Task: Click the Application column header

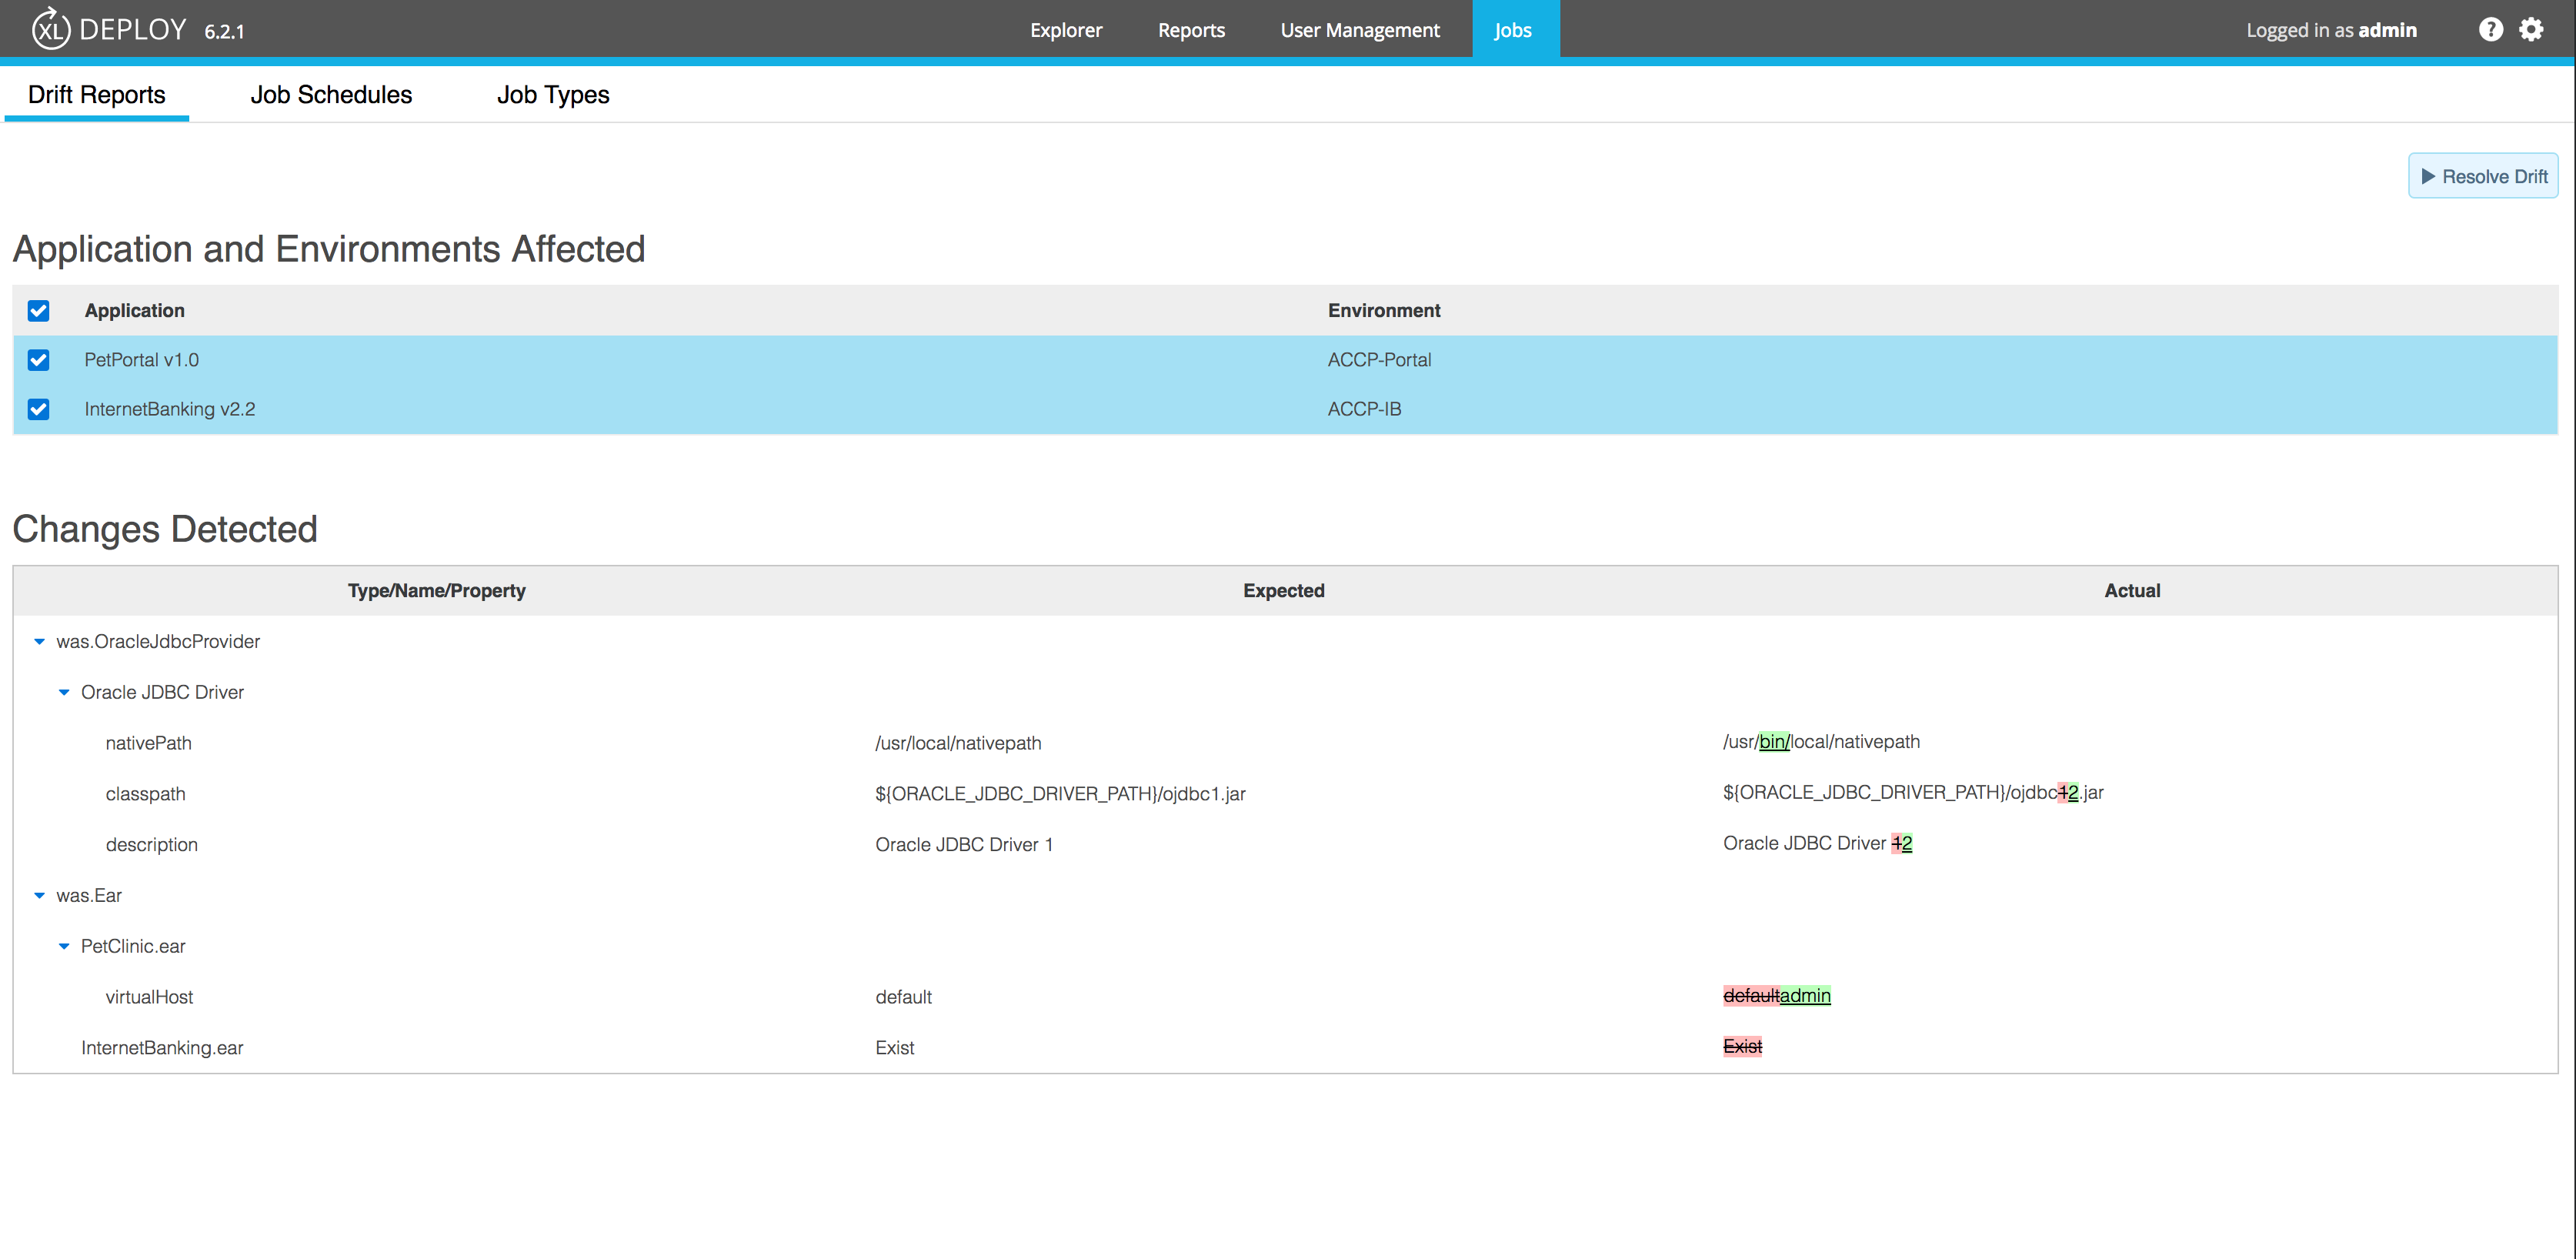Action: point(134,311)
